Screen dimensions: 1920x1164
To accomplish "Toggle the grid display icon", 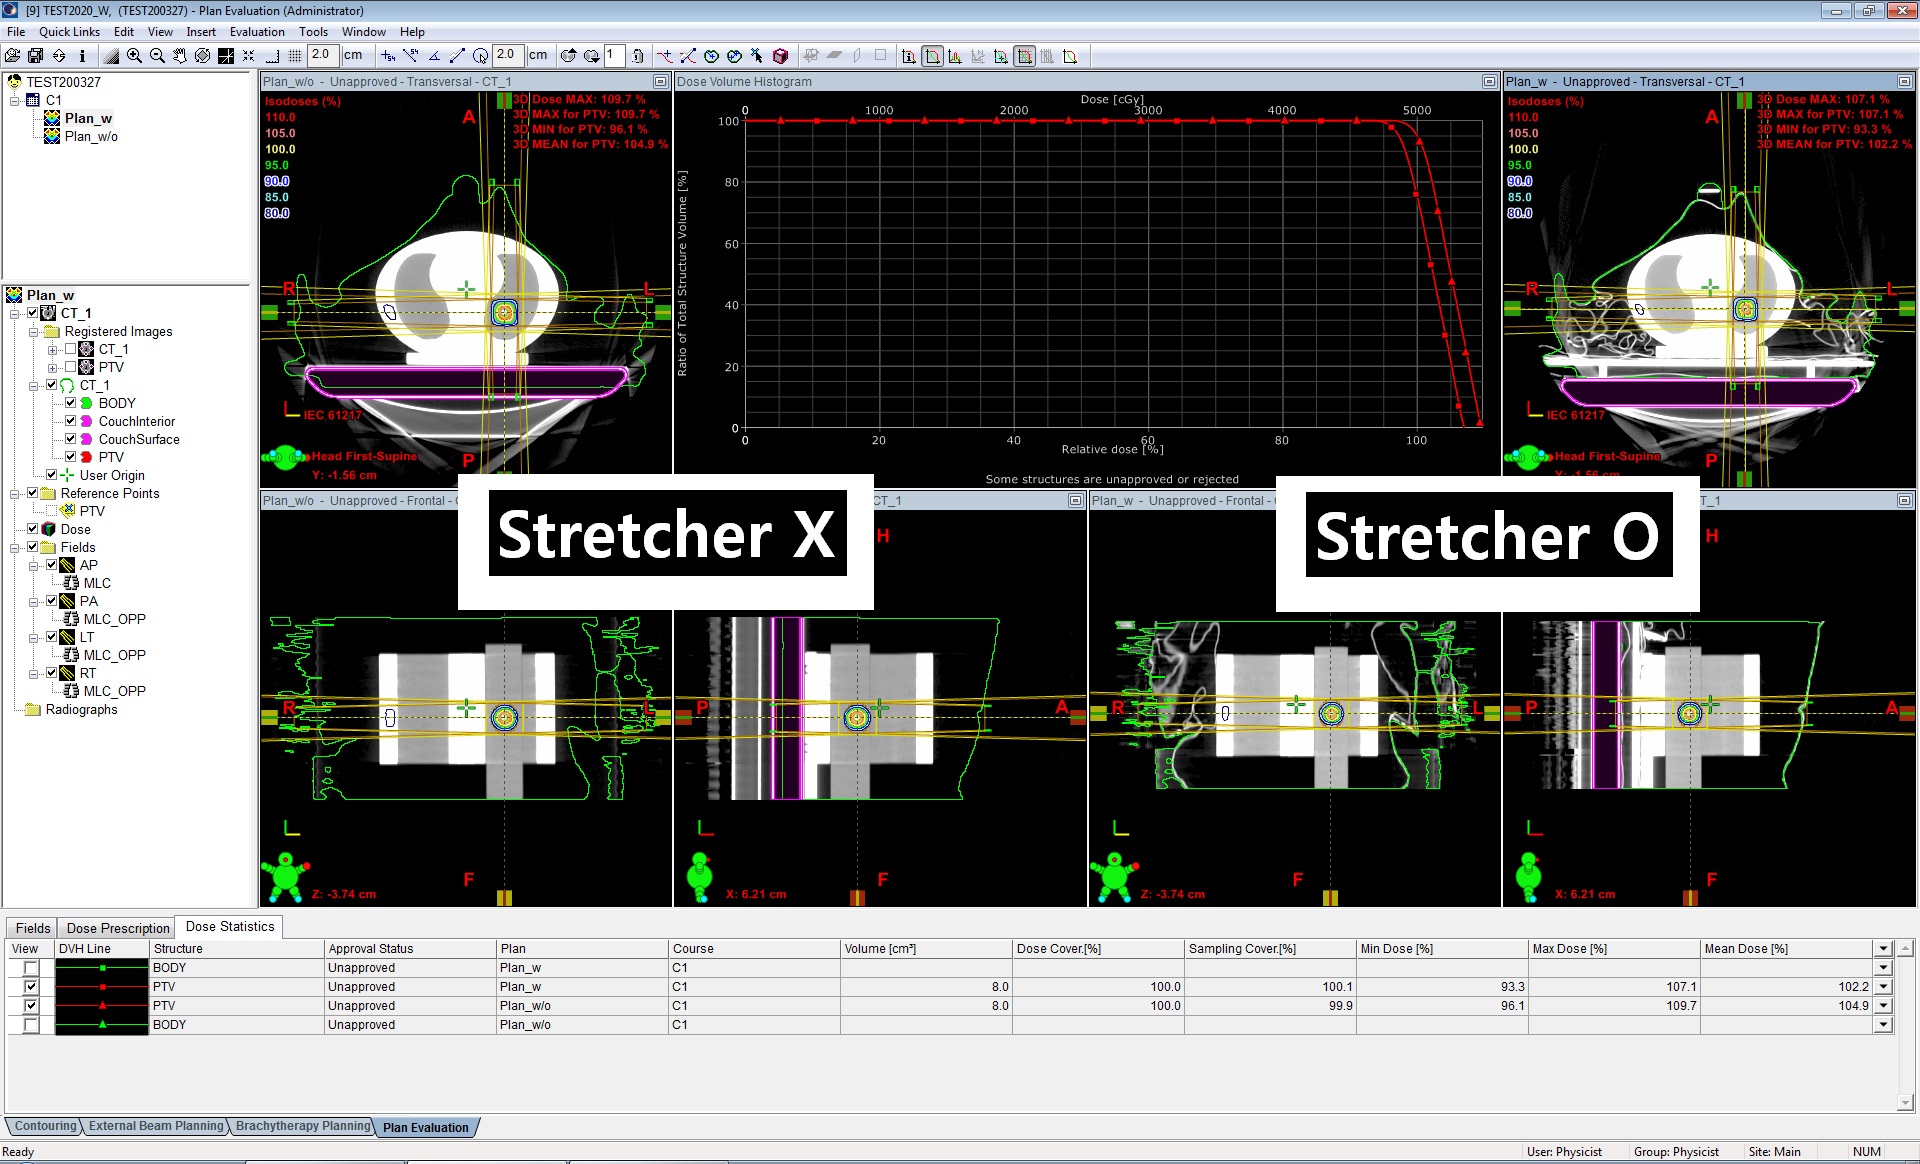I will click(295, 56).
